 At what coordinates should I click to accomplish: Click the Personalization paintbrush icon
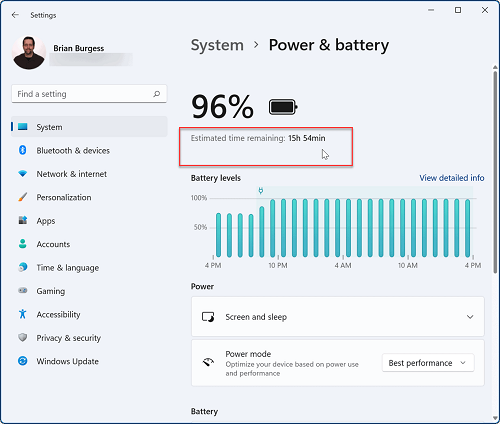coord(22,197)
